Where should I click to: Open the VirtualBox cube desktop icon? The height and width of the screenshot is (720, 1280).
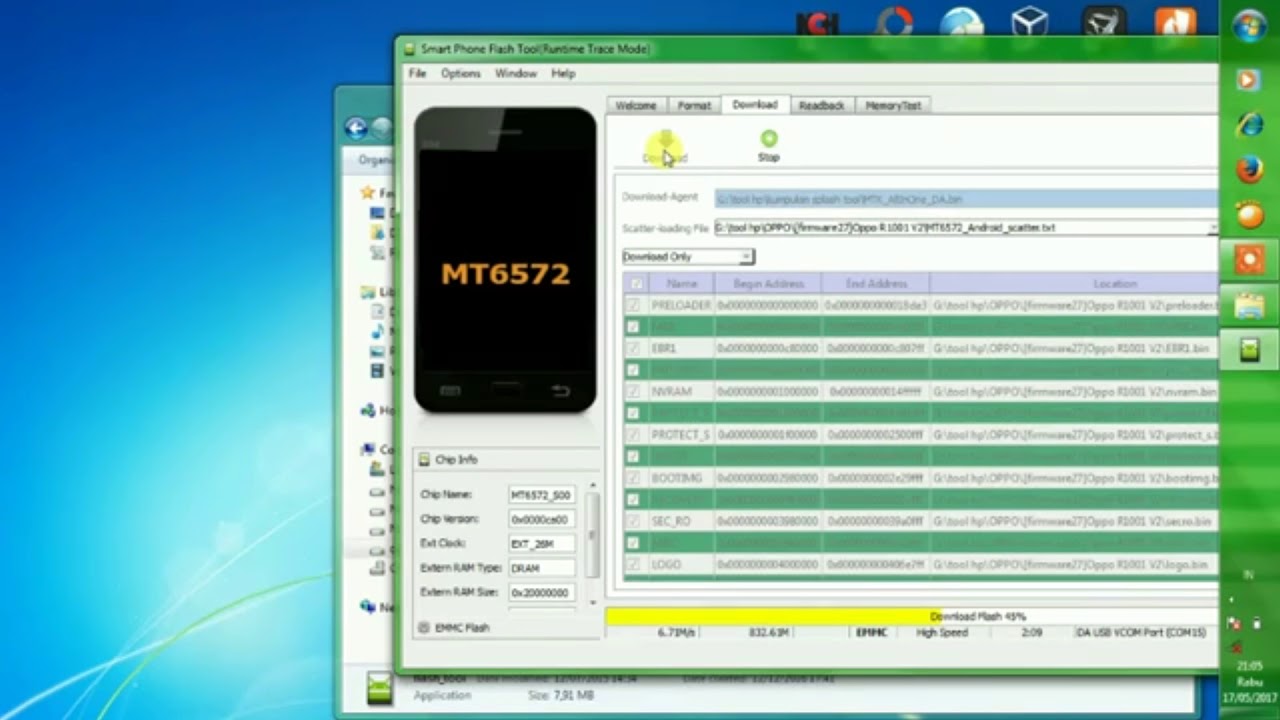tap(1028, 22)
